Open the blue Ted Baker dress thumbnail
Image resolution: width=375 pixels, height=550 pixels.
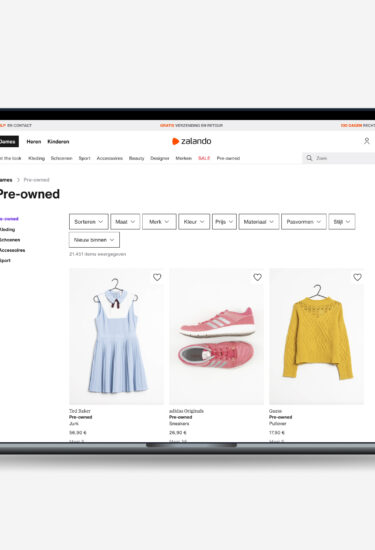[116, 336]
